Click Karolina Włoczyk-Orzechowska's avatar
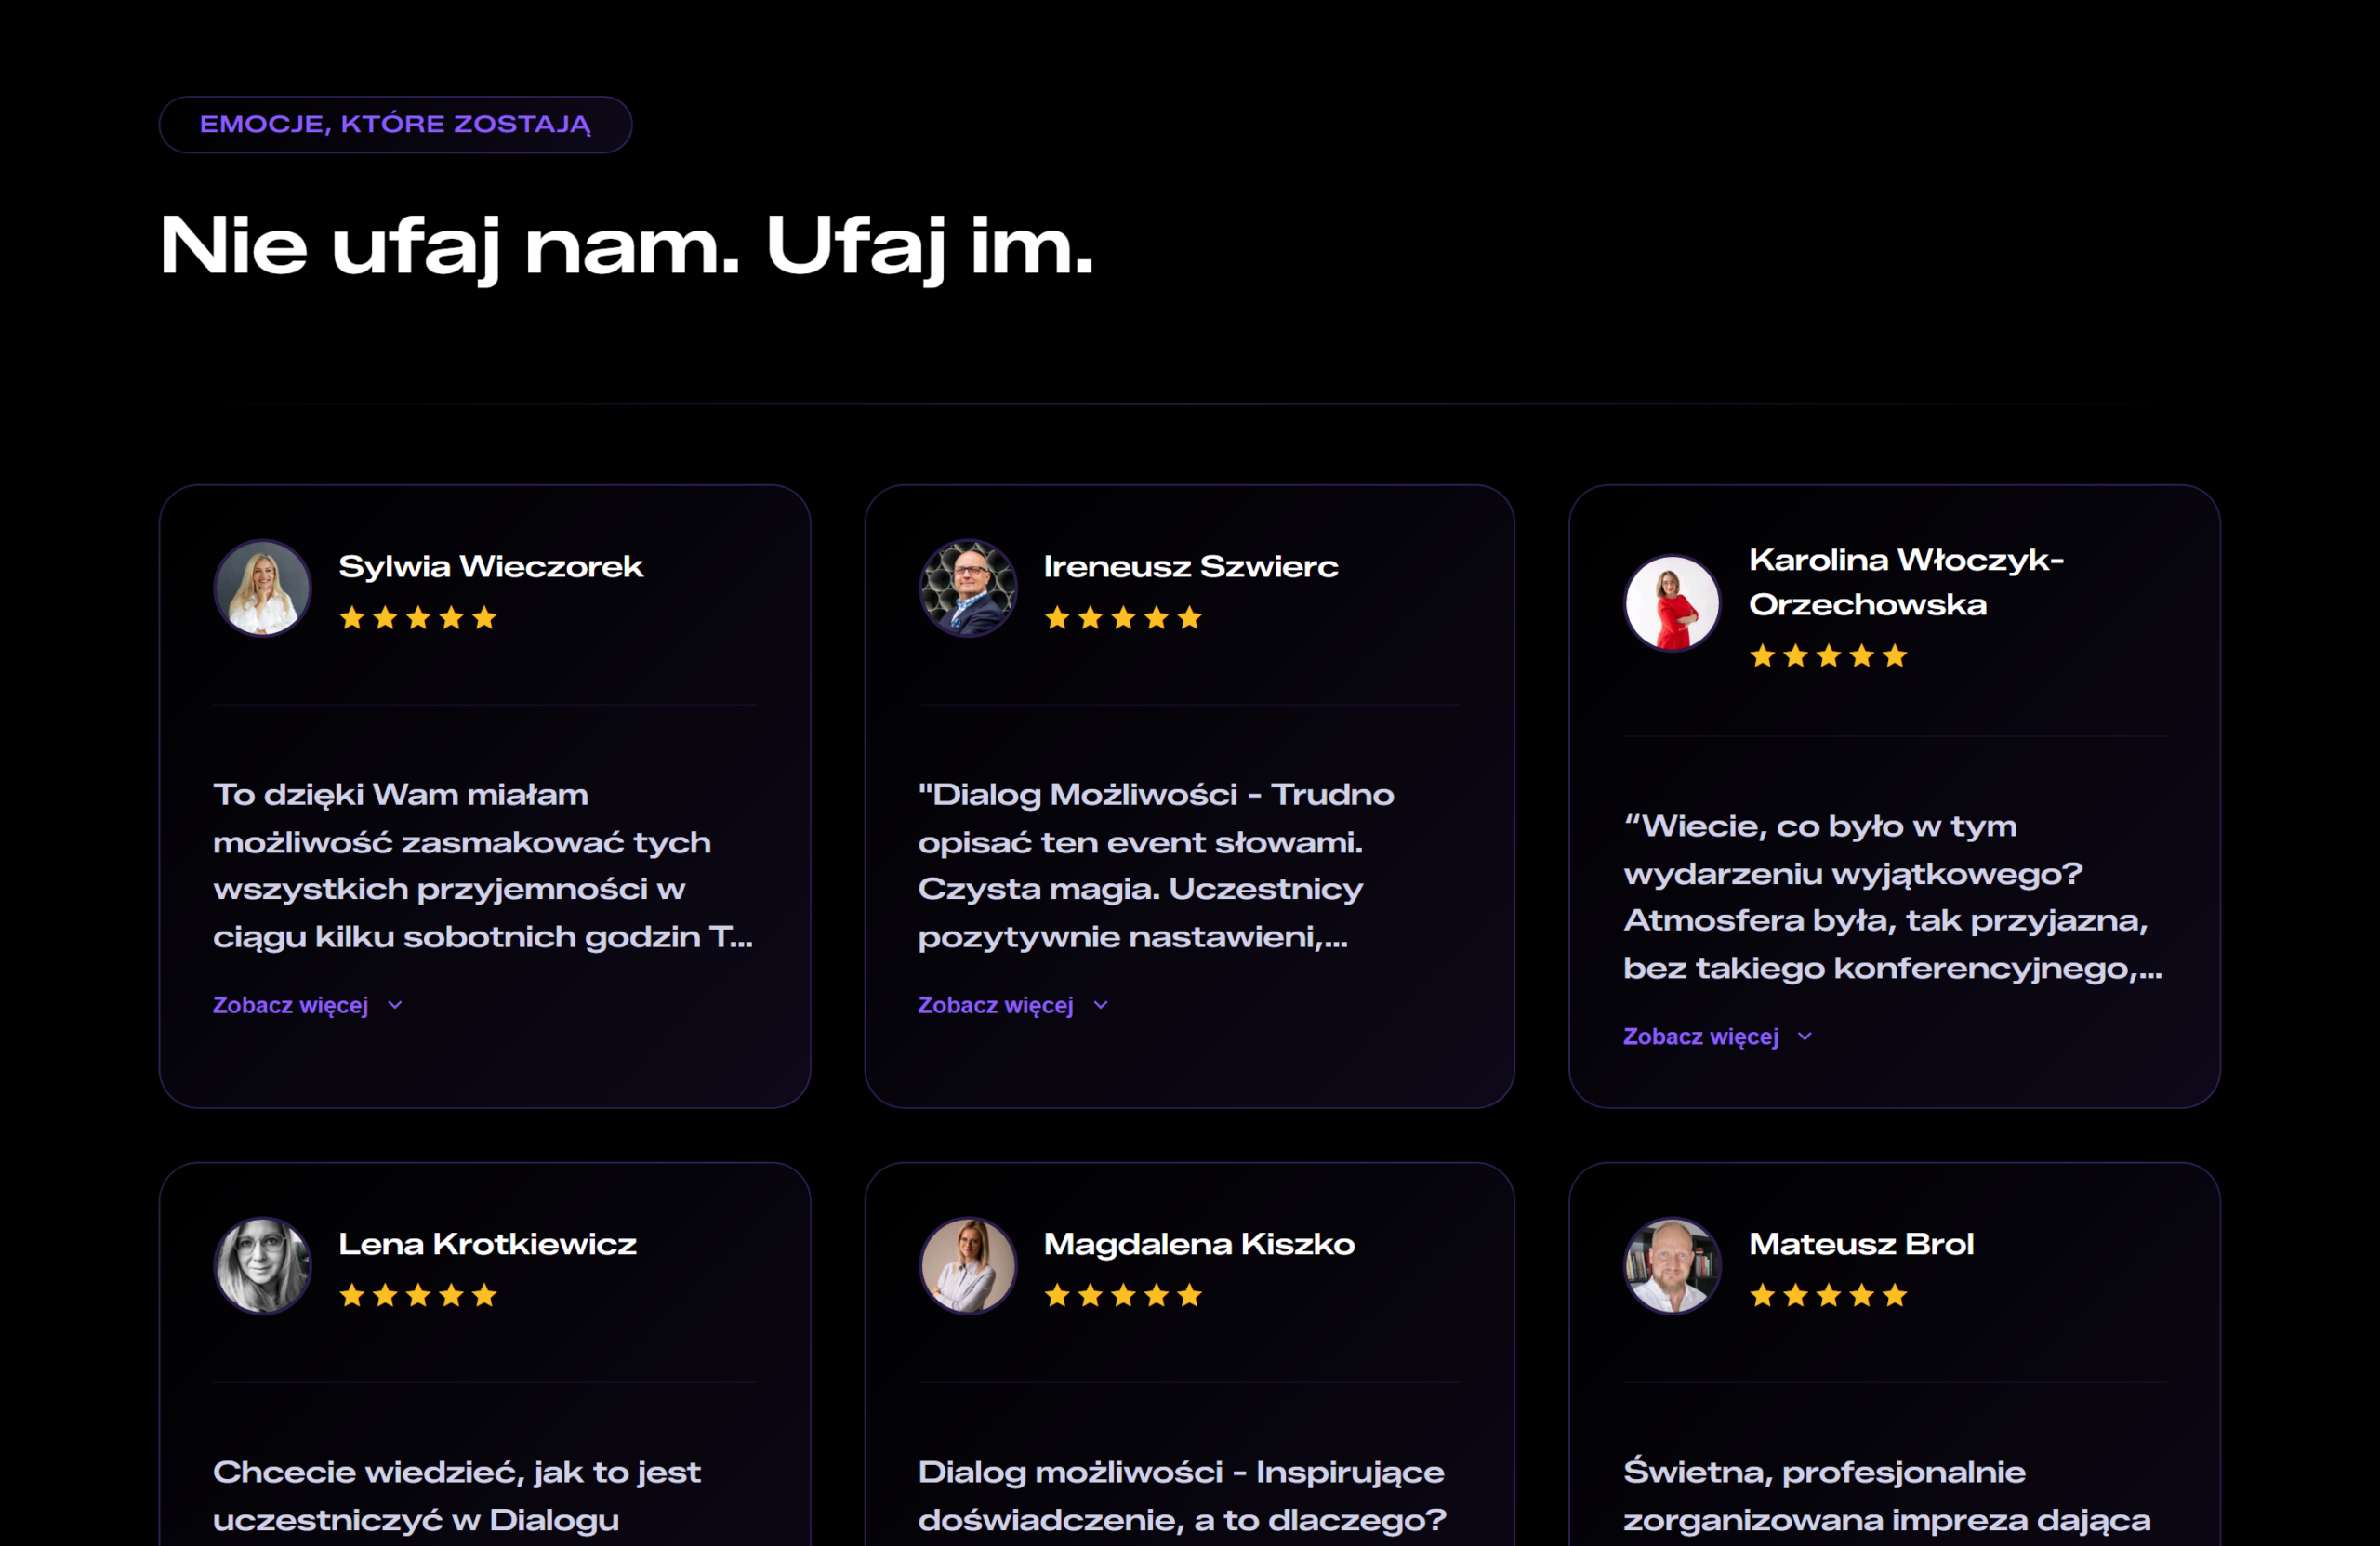 tap(1672, 603)
